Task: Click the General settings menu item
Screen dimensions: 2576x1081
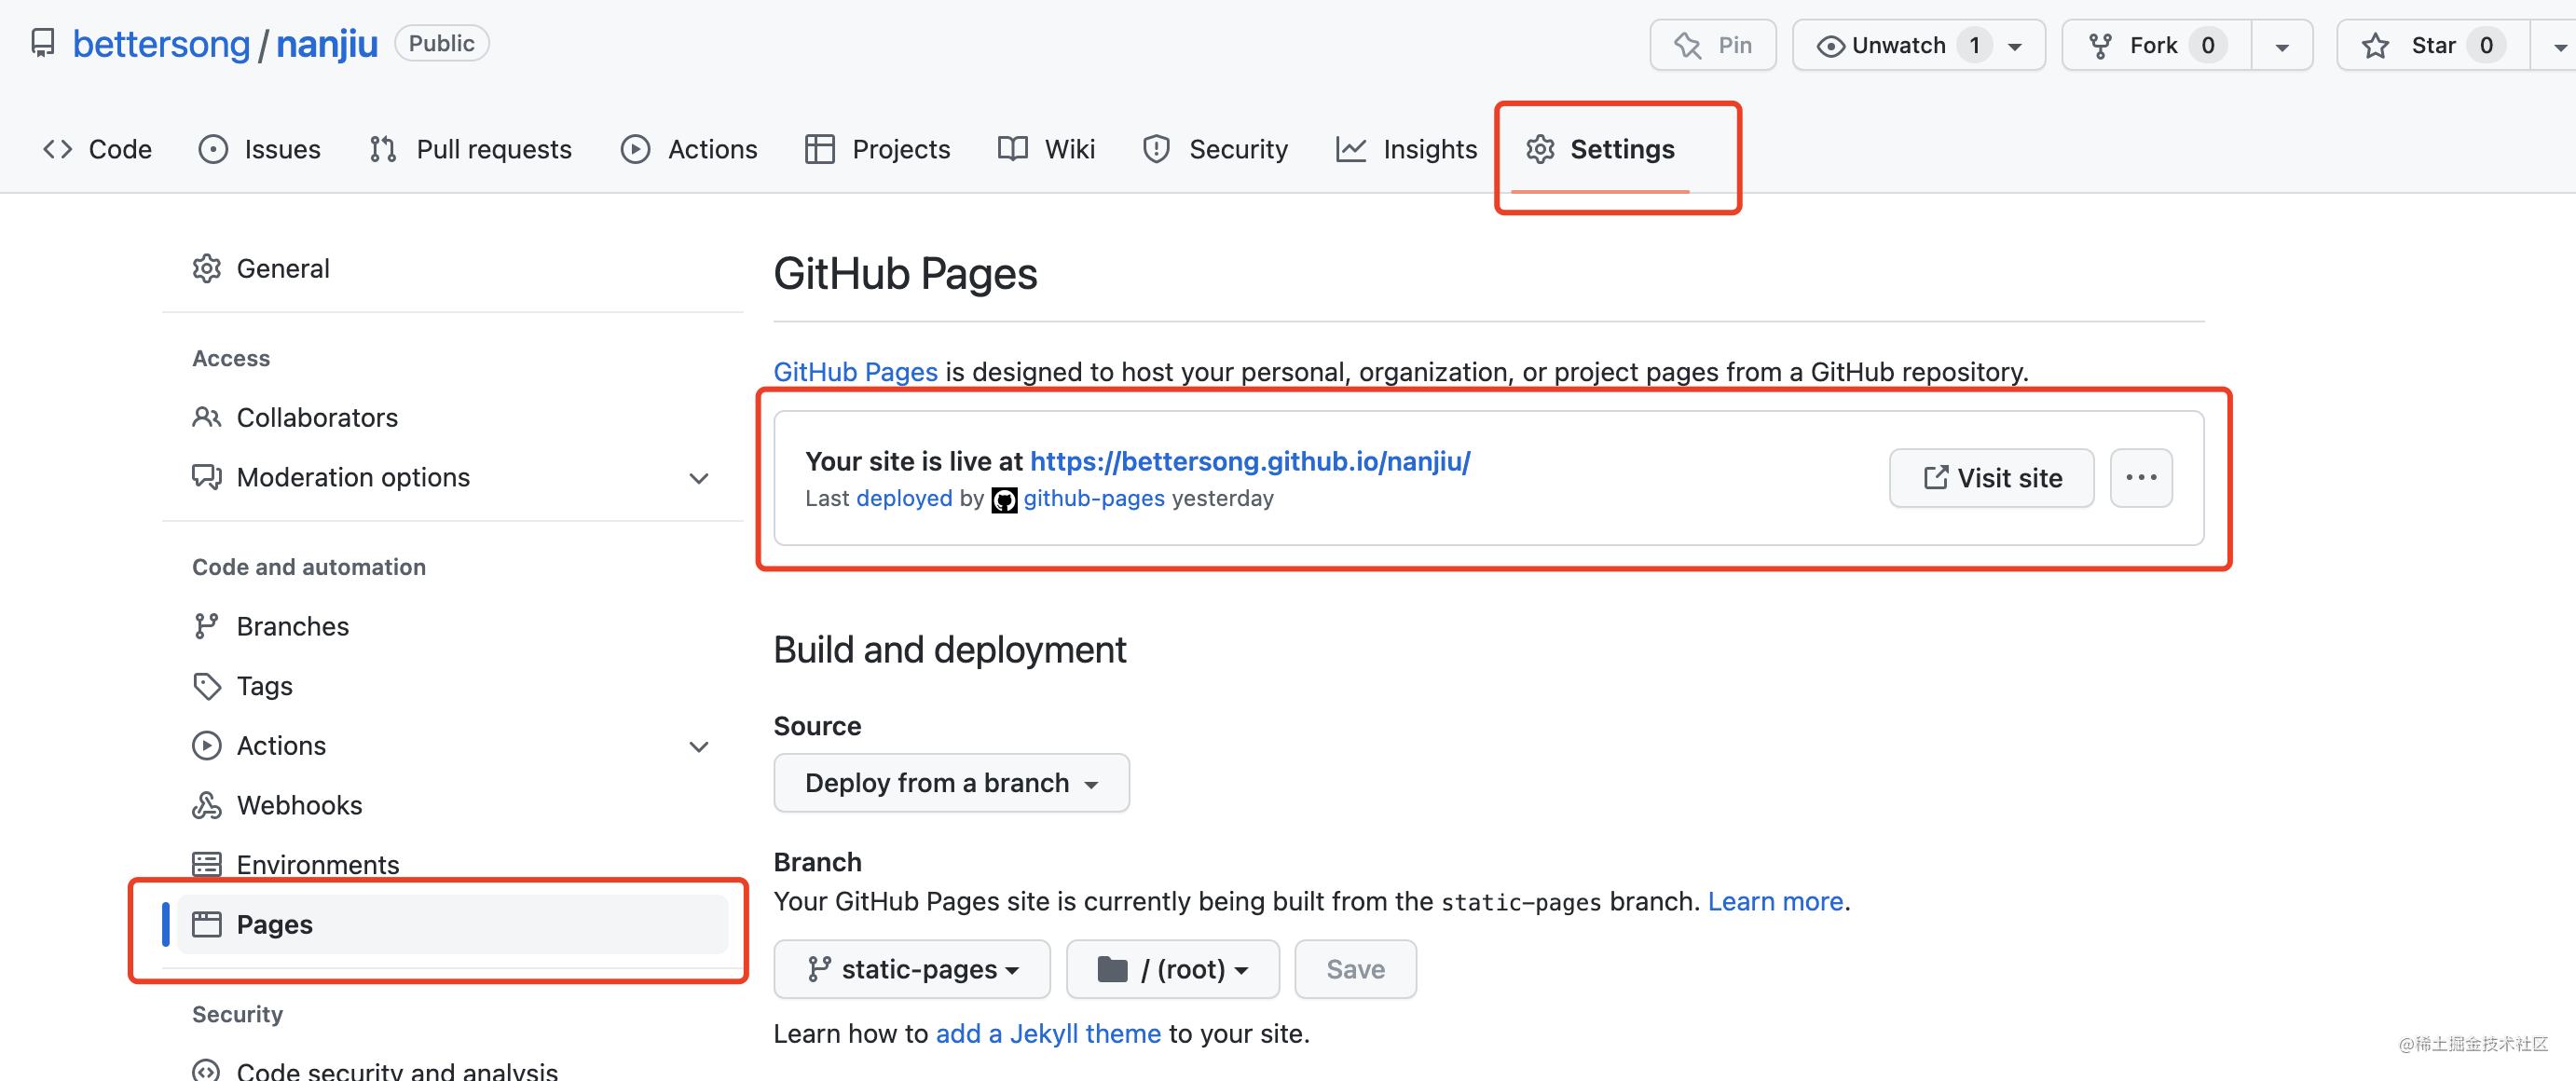Action: click(282, 267)
